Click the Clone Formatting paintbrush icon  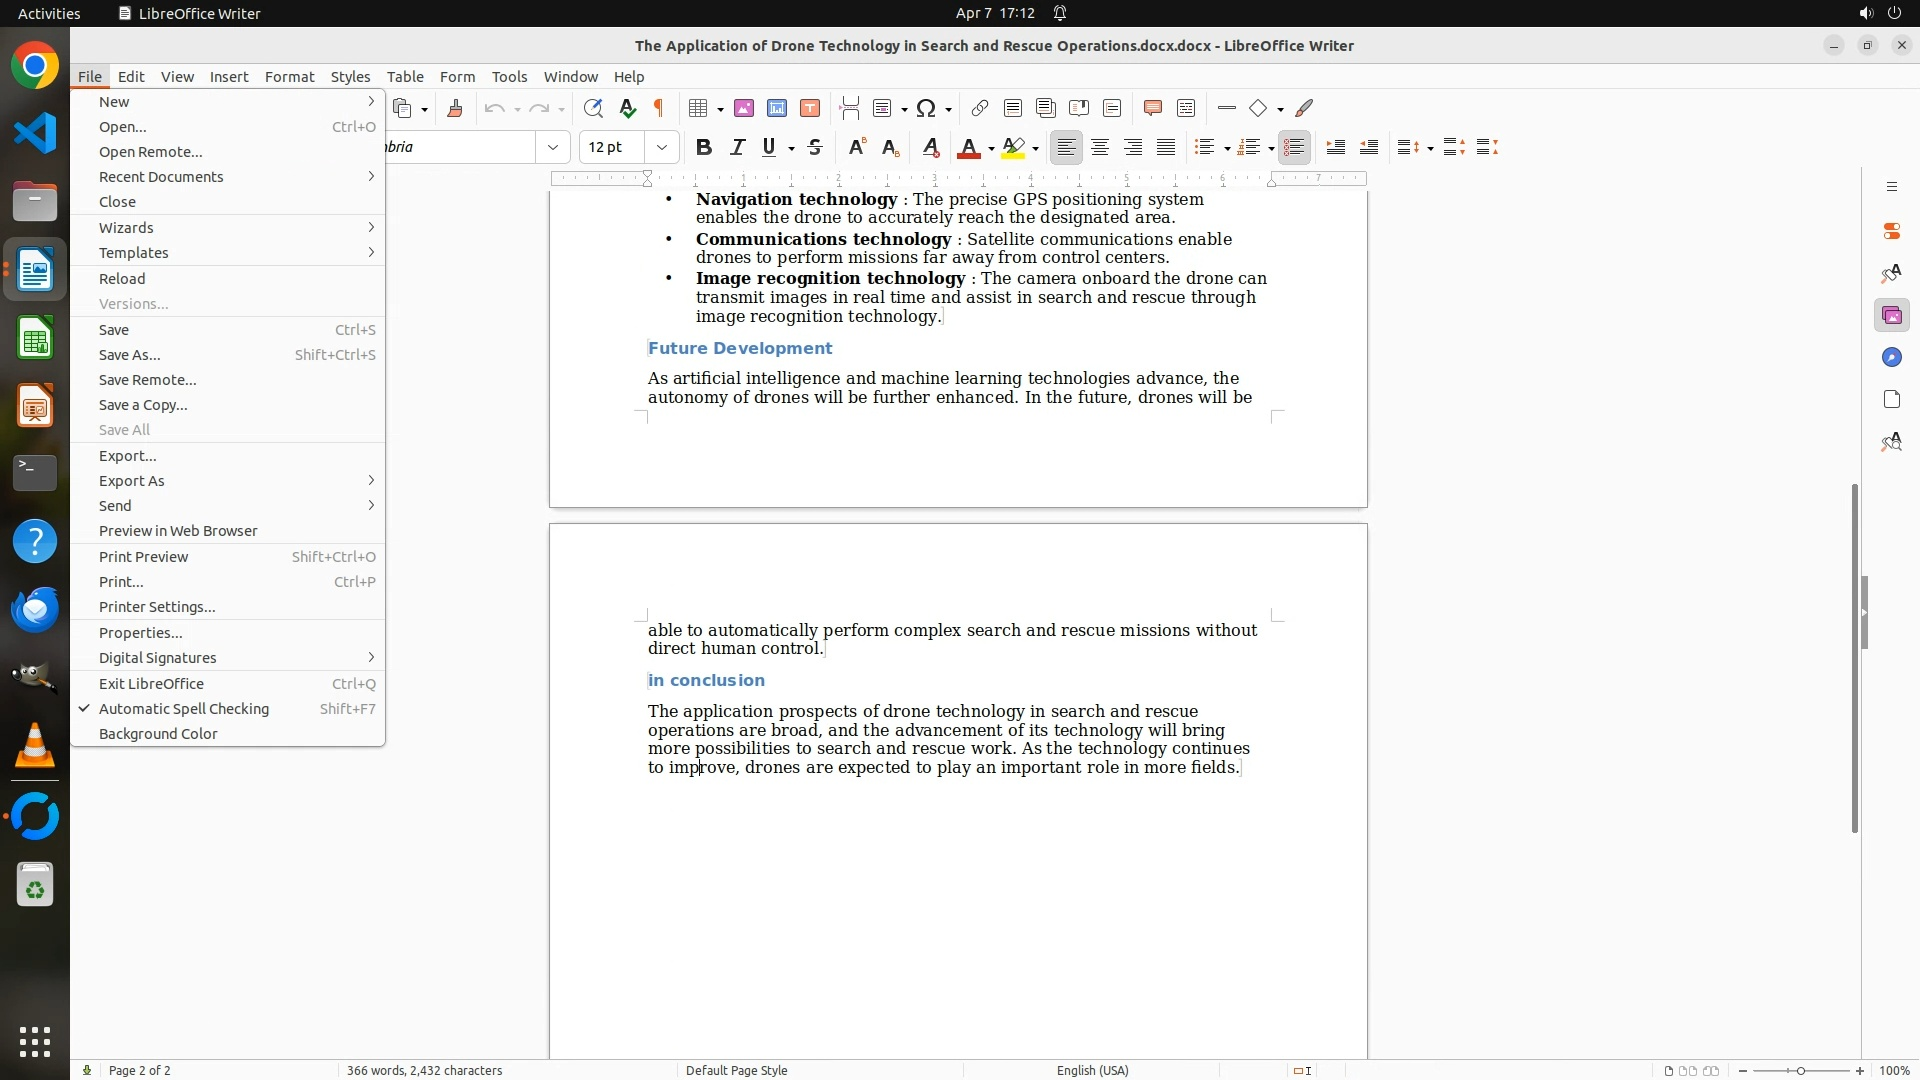[x=455, y=108]
